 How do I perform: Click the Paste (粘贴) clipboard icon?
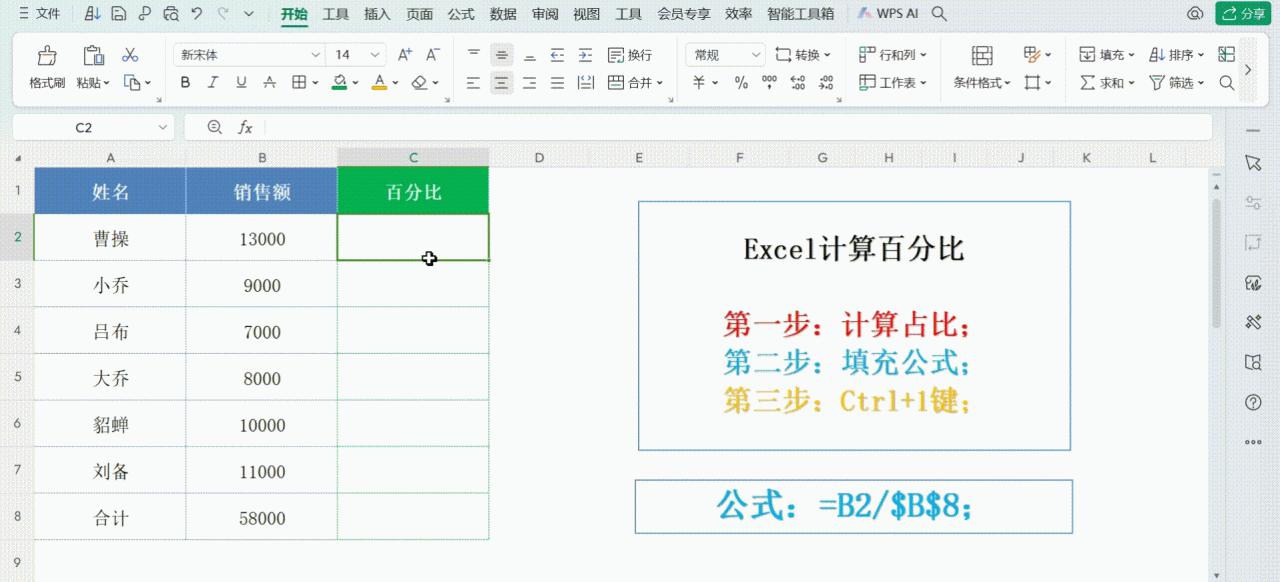tap(93, 56)
